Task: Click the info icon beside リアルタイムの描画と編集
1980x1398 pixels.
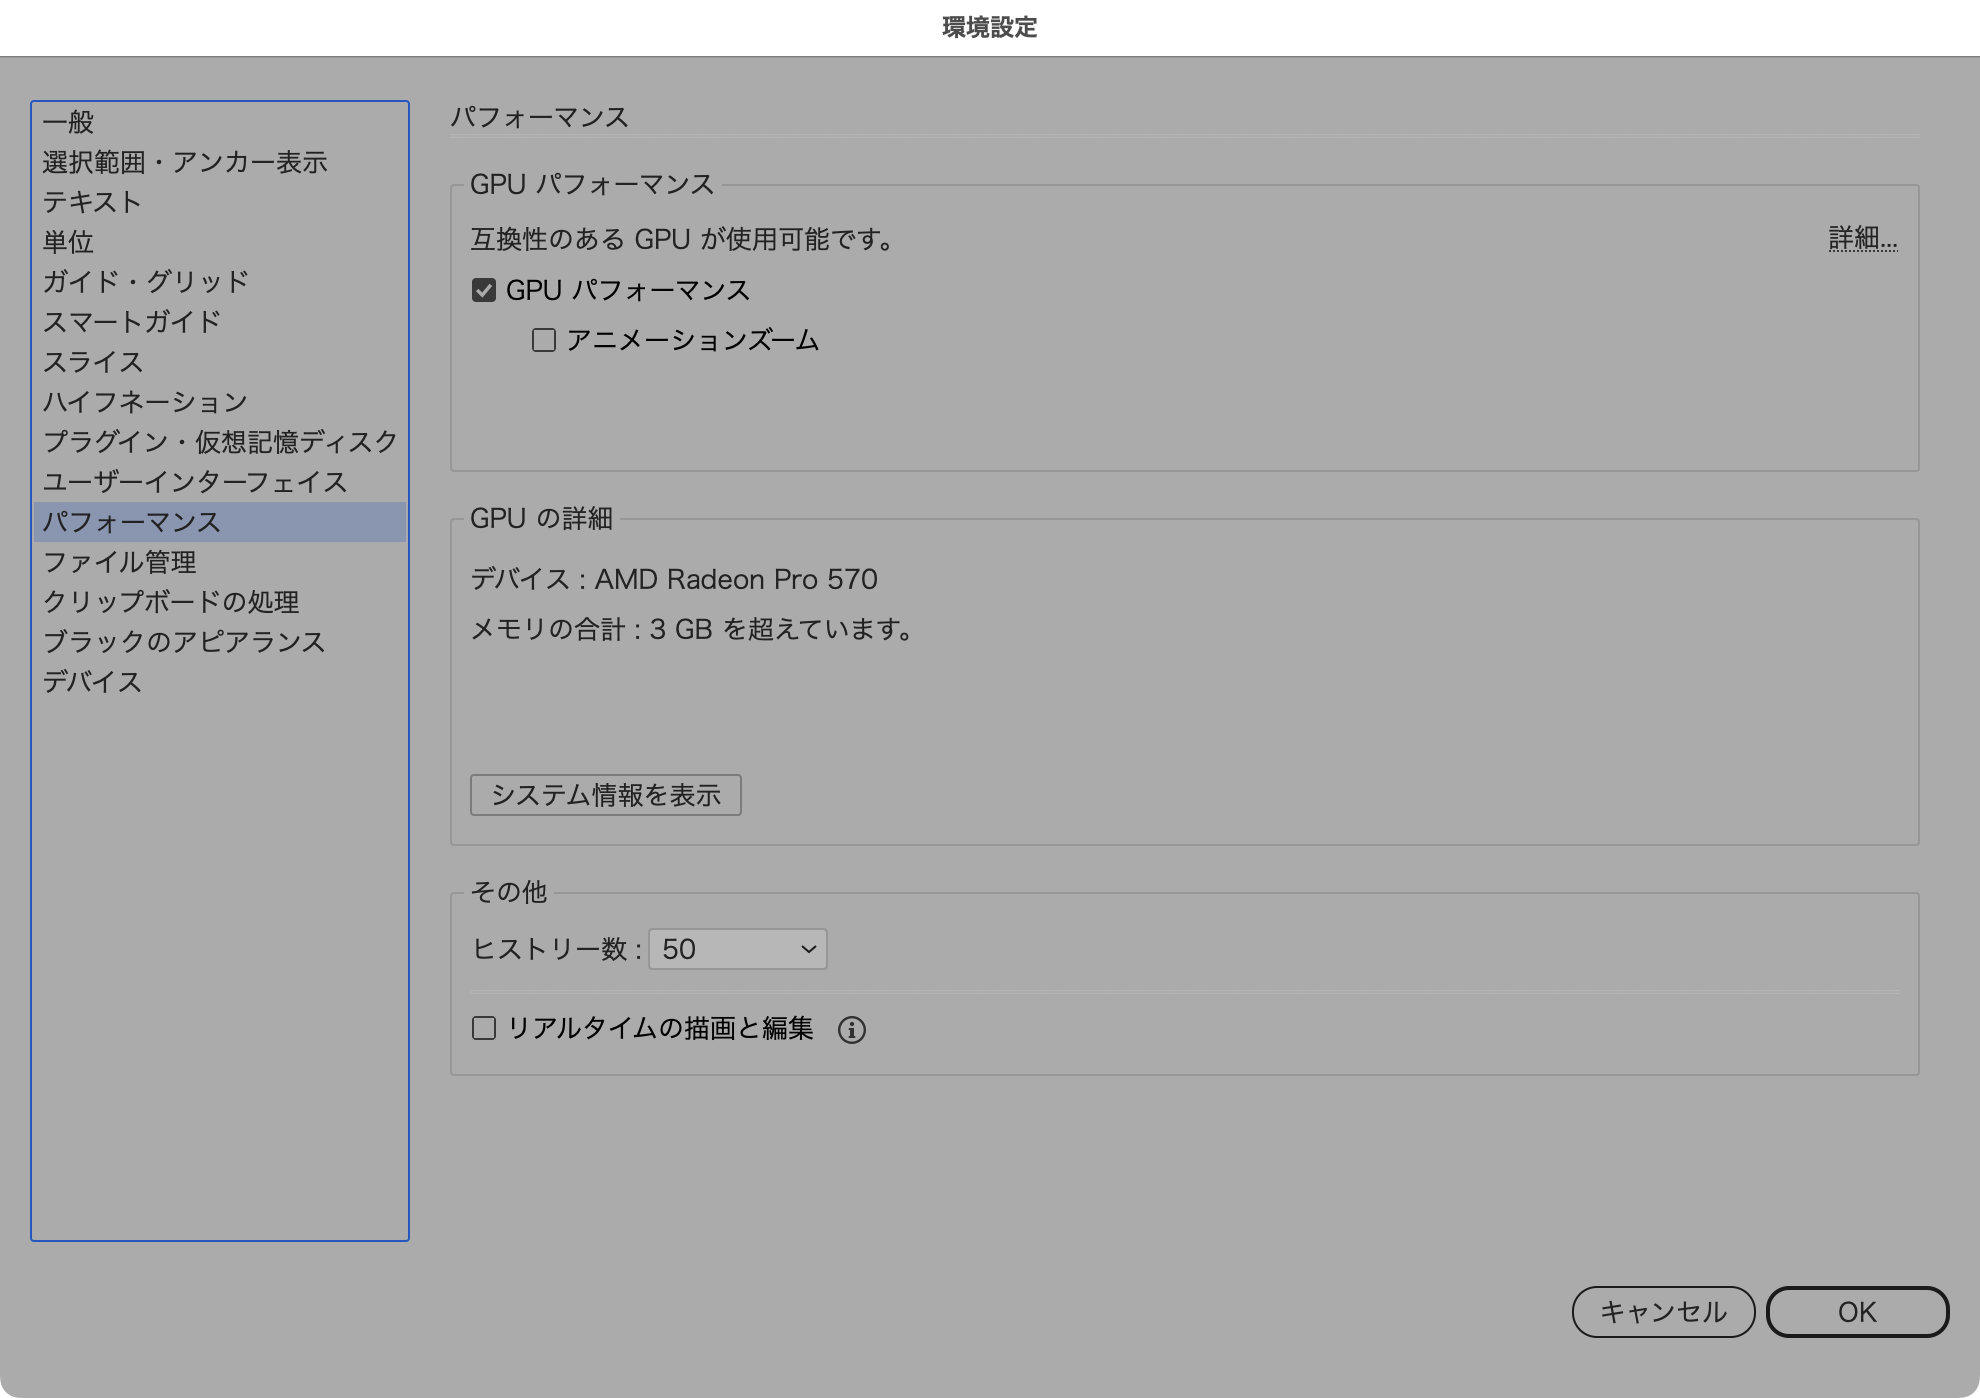Action: (851, 1029)
